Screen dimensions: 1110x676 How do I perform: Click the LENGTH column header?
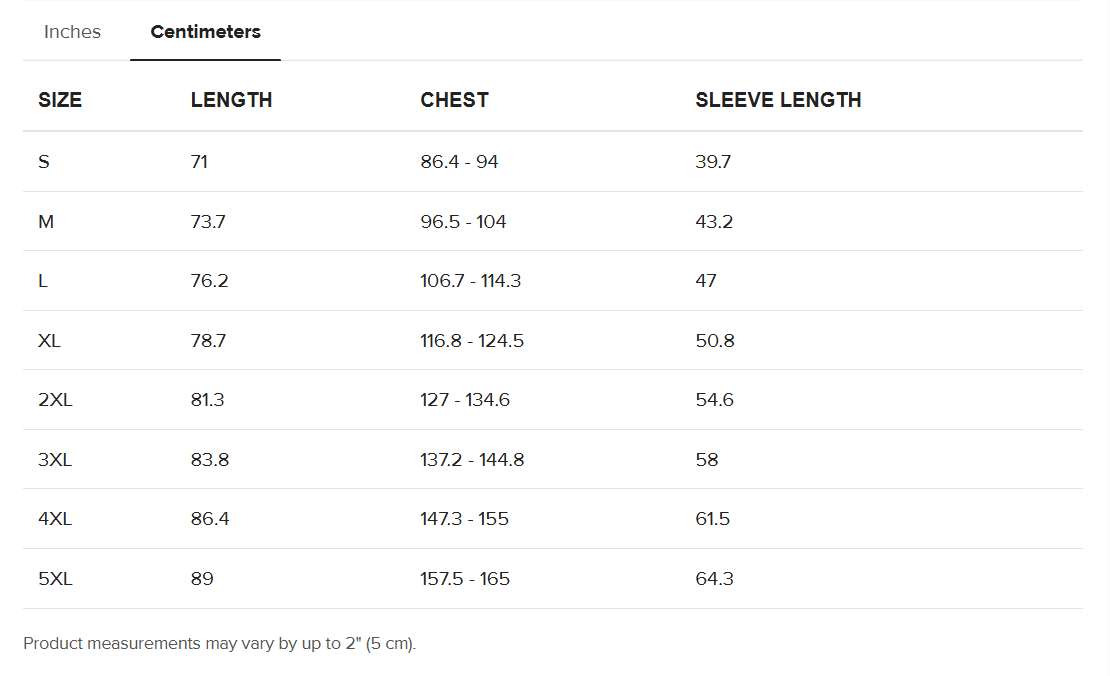[231, 100]
